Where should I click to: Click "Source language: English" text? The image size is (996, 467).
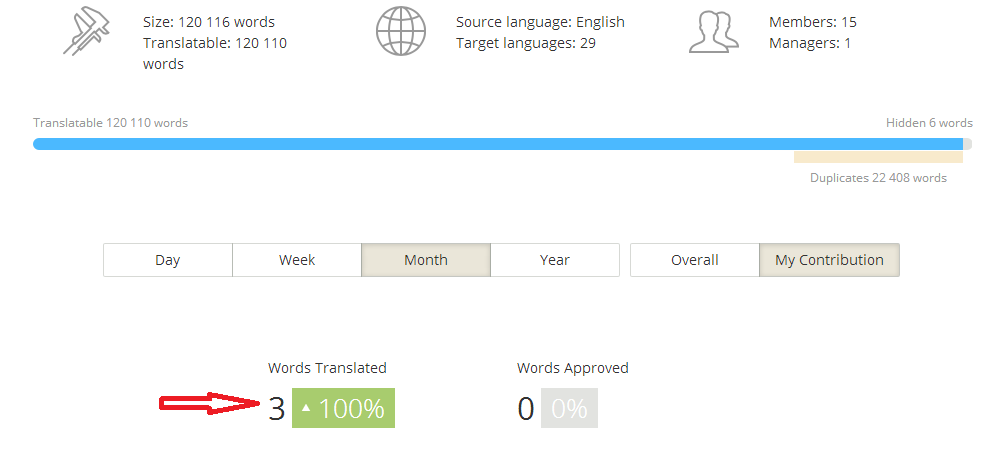click(x=540, y=22)
